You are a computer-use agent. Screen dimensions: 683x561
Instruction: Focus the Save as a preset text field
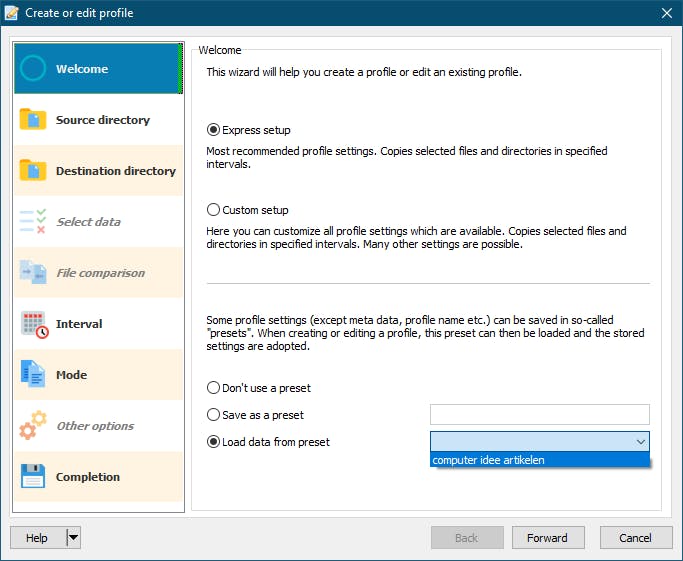pyautogui.click(x=539, y=415)
